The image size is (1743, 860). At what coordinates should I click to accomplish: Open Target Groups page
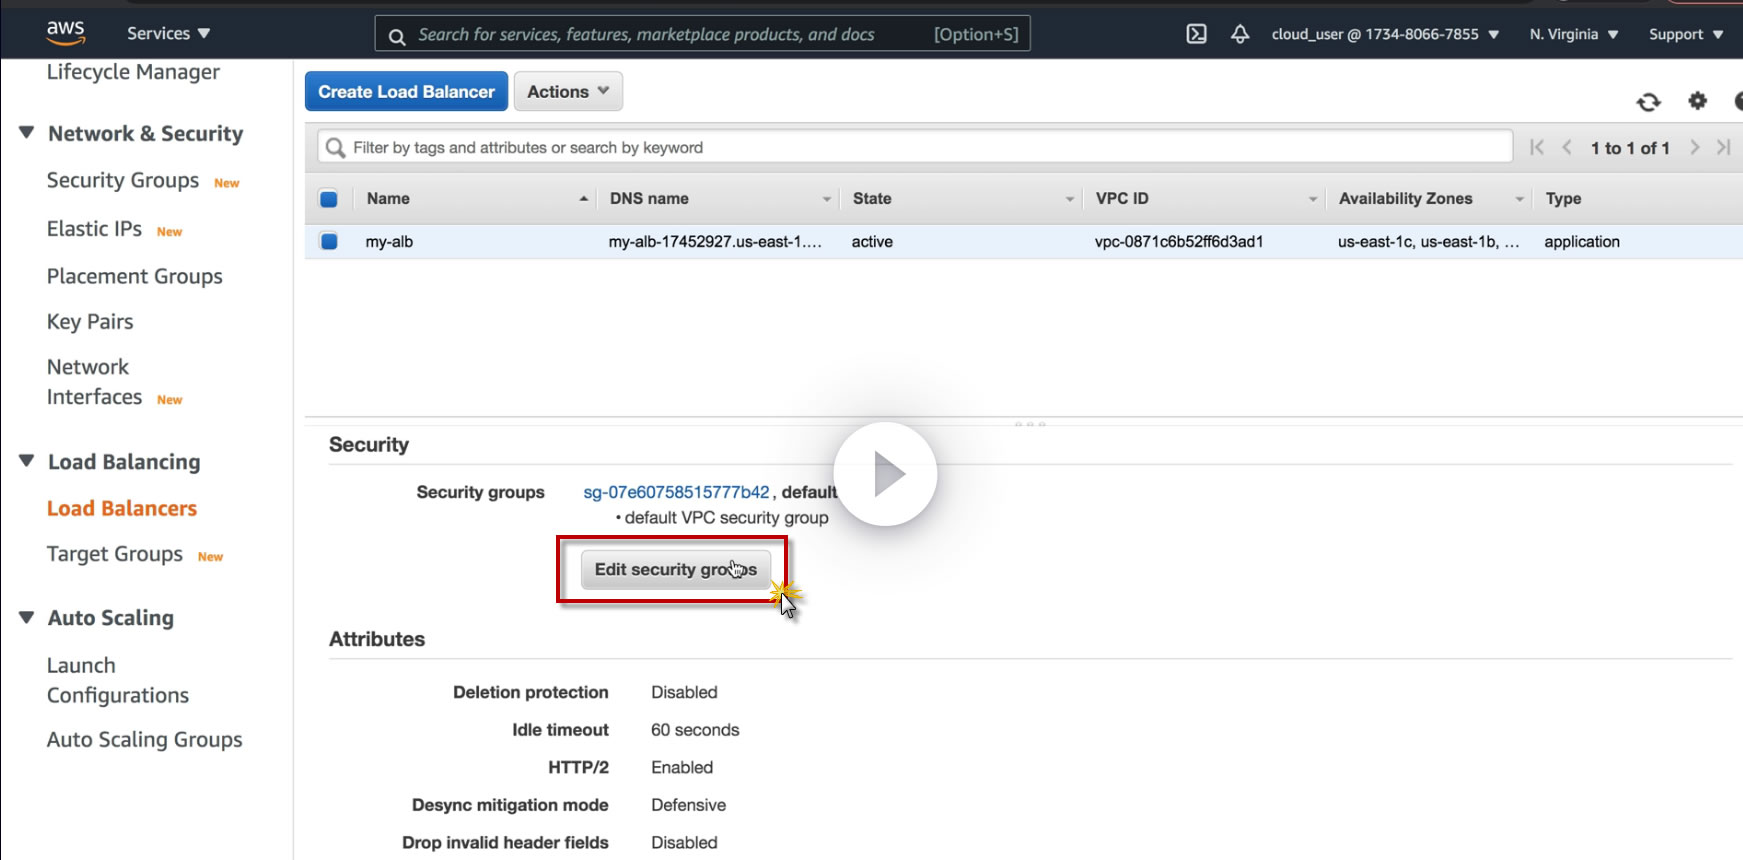[115, 554]
